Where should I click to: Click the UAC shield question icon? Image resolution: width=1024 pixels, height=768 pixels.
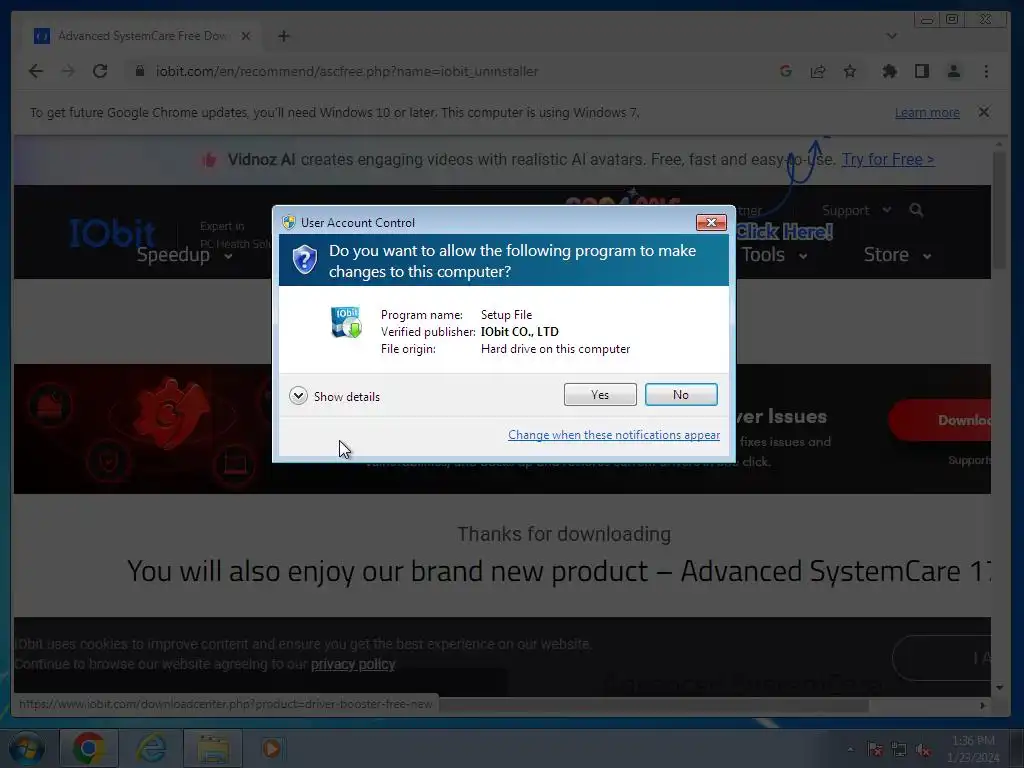pos(304,260)
